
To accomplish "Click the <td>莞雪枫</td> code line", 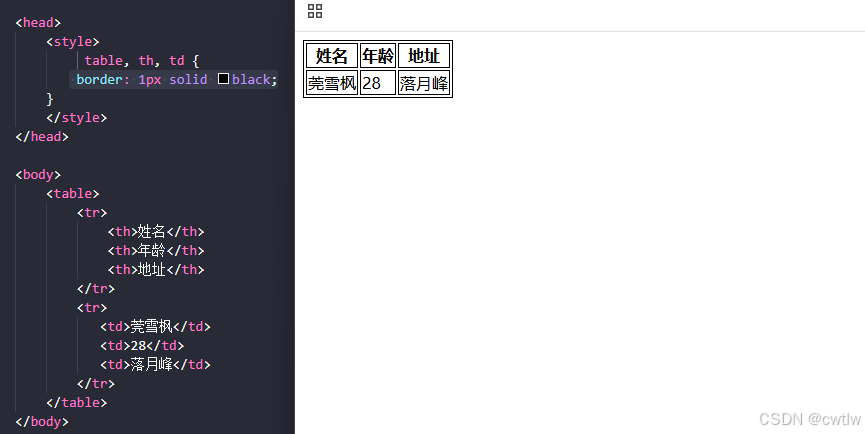I will [156, 326].
